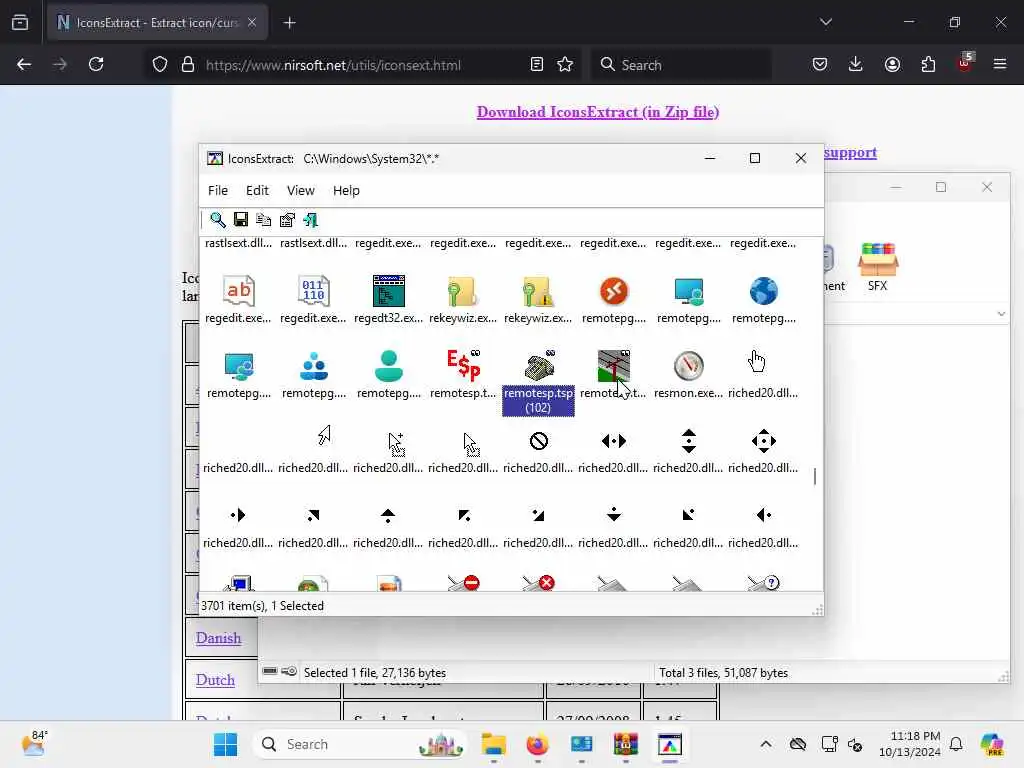Viewport: 1024px width, 768px height.
Task: Select the riched20.dll vertical scroll arrows cursor
Action: point(688,441)
